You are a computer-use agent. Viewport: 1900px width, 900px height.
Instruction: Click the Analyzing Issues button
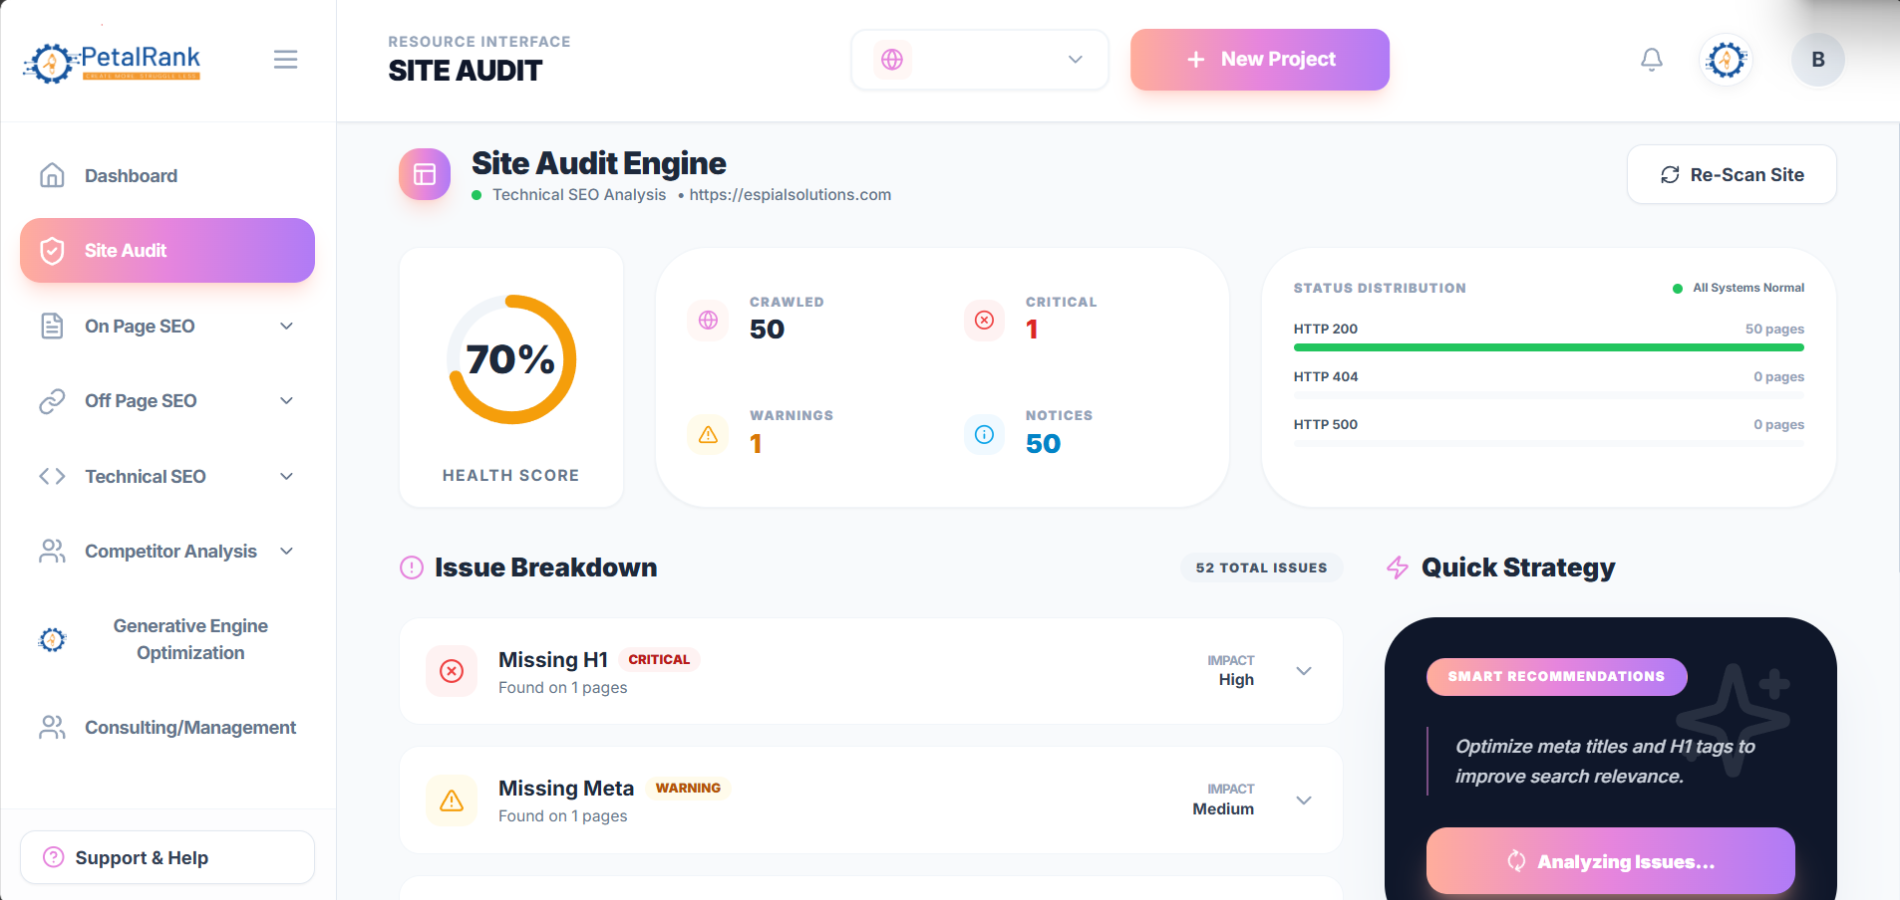1610,861
